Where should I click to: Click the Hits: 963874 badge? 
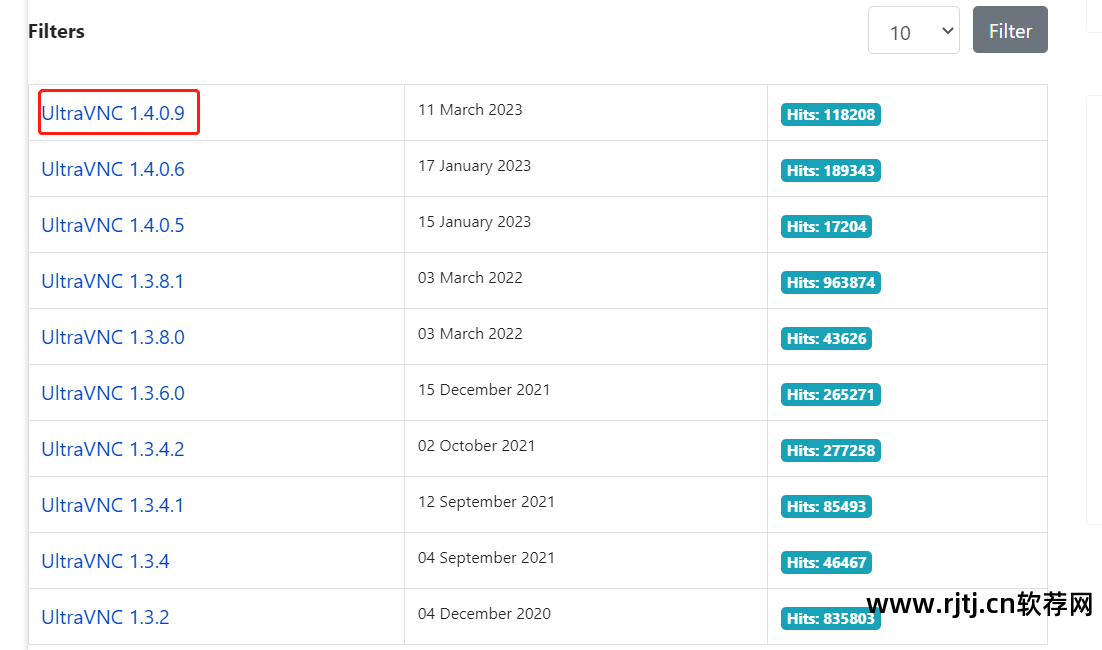click(831, 282)
